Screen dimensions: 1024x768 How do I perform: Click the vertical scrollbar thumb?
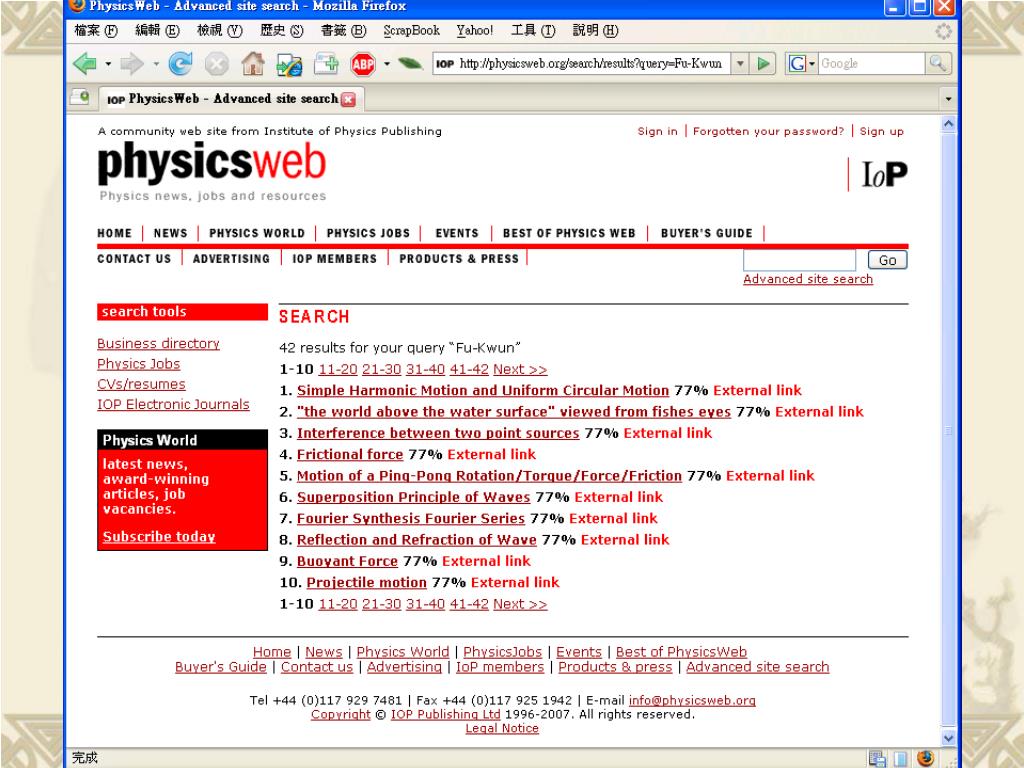tap(948, 430)
